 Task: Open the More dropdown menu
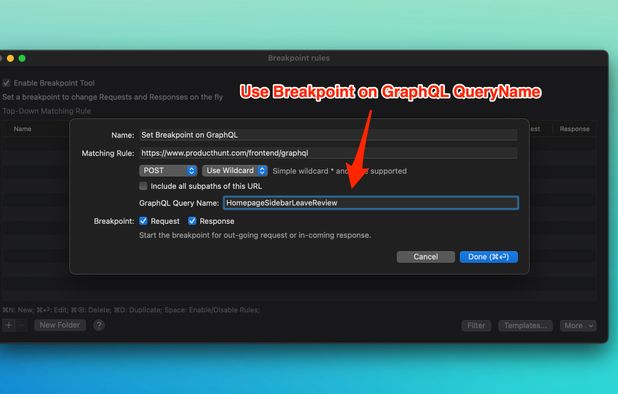[x=578, y=325]
